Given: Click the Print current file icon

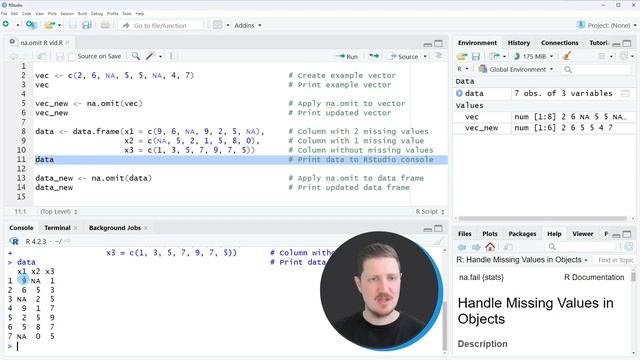Looking at the screenshot, I should 105,25.
